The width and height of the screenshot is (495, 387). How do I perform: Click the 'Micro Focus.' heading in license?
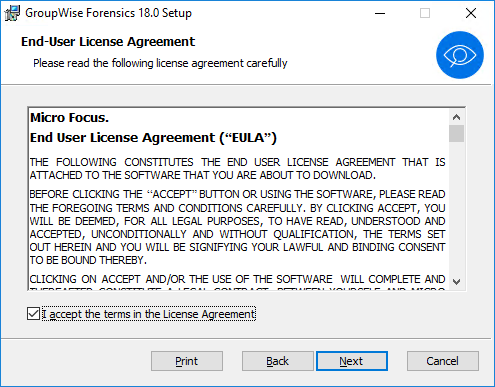pos(69,118)
